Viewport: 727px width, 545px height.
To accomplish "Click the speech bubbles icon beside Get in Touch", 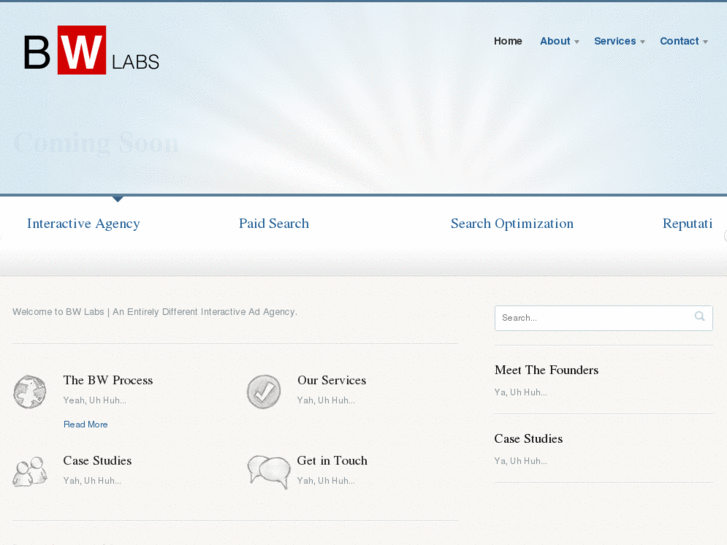I will pos(269,472).
